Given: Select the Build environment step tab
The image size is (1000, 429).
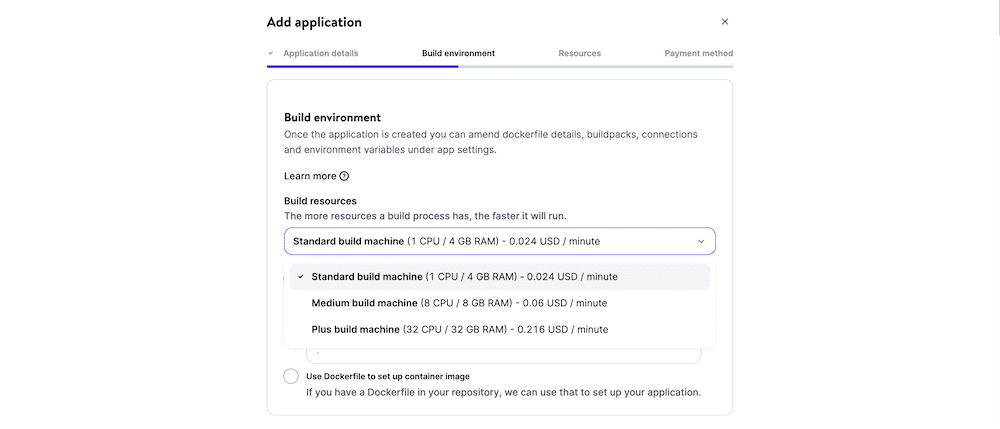Looking at the screenshot, I should click(458, 53).
